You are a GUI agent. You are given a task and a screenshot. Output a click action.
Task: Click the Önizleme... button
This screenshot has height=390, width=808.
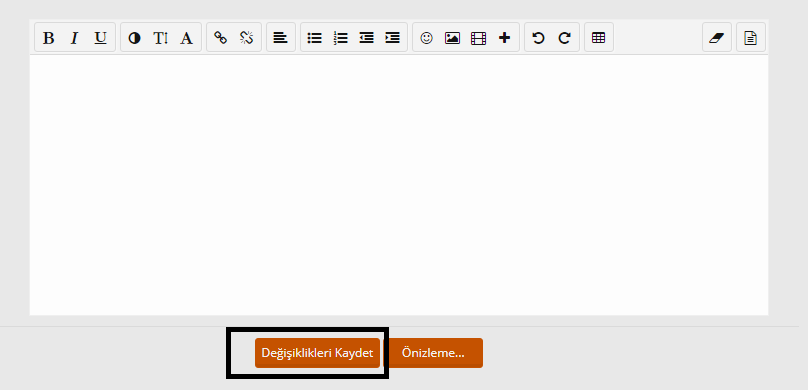(433, 353)
